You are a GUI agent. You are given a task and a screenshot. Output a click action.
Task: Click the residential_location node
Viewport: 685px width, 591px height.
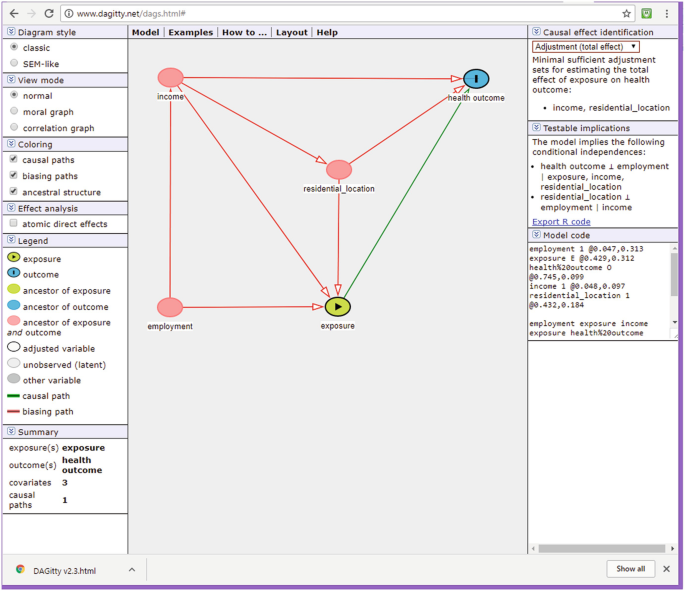click(x=339, y=170)
